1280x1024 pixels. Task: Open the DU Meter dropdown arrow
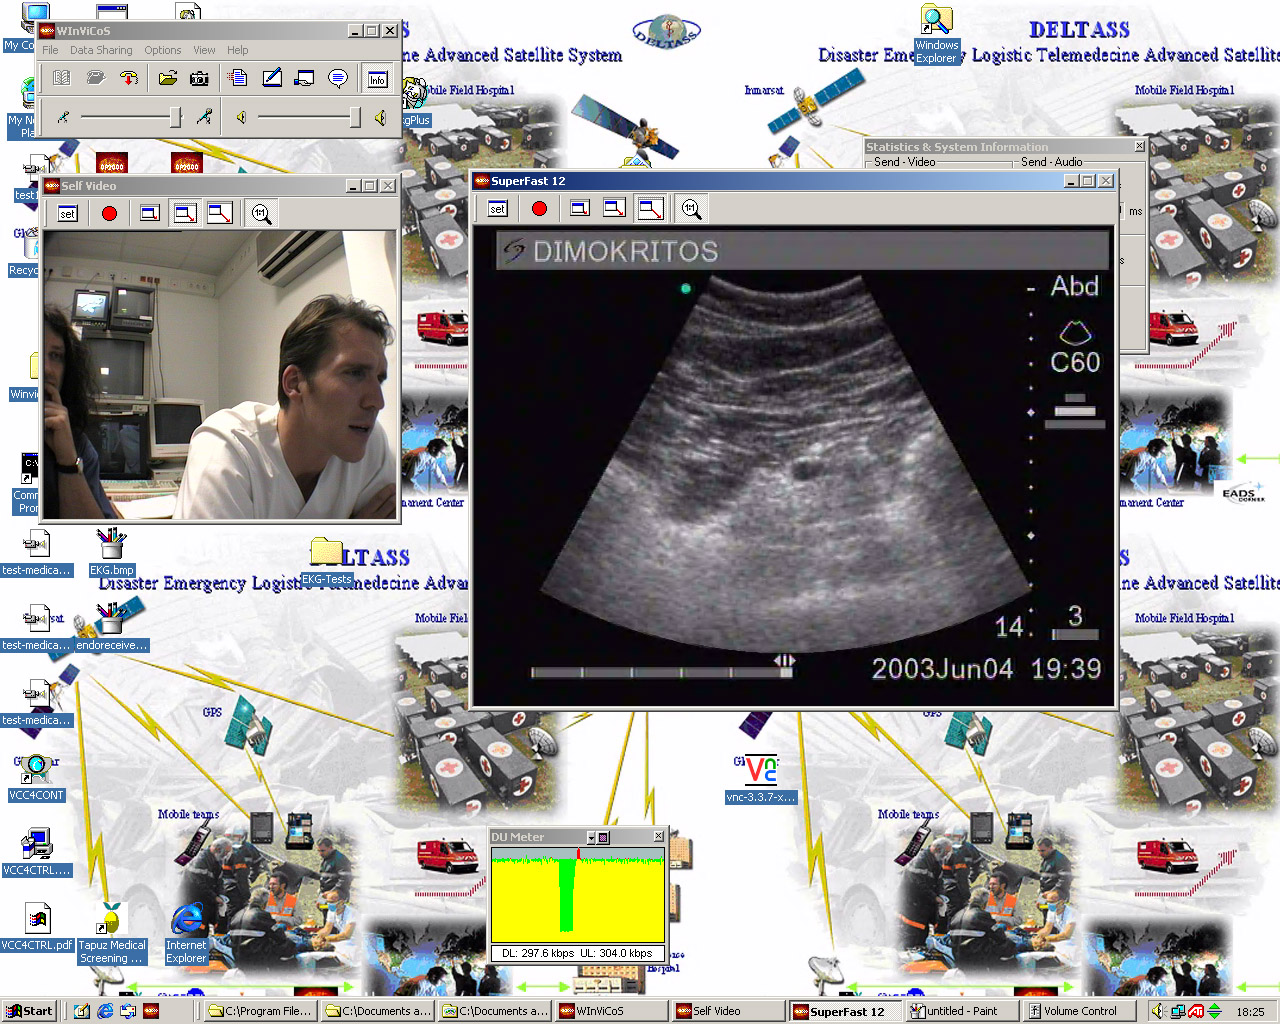coord(591,837)
